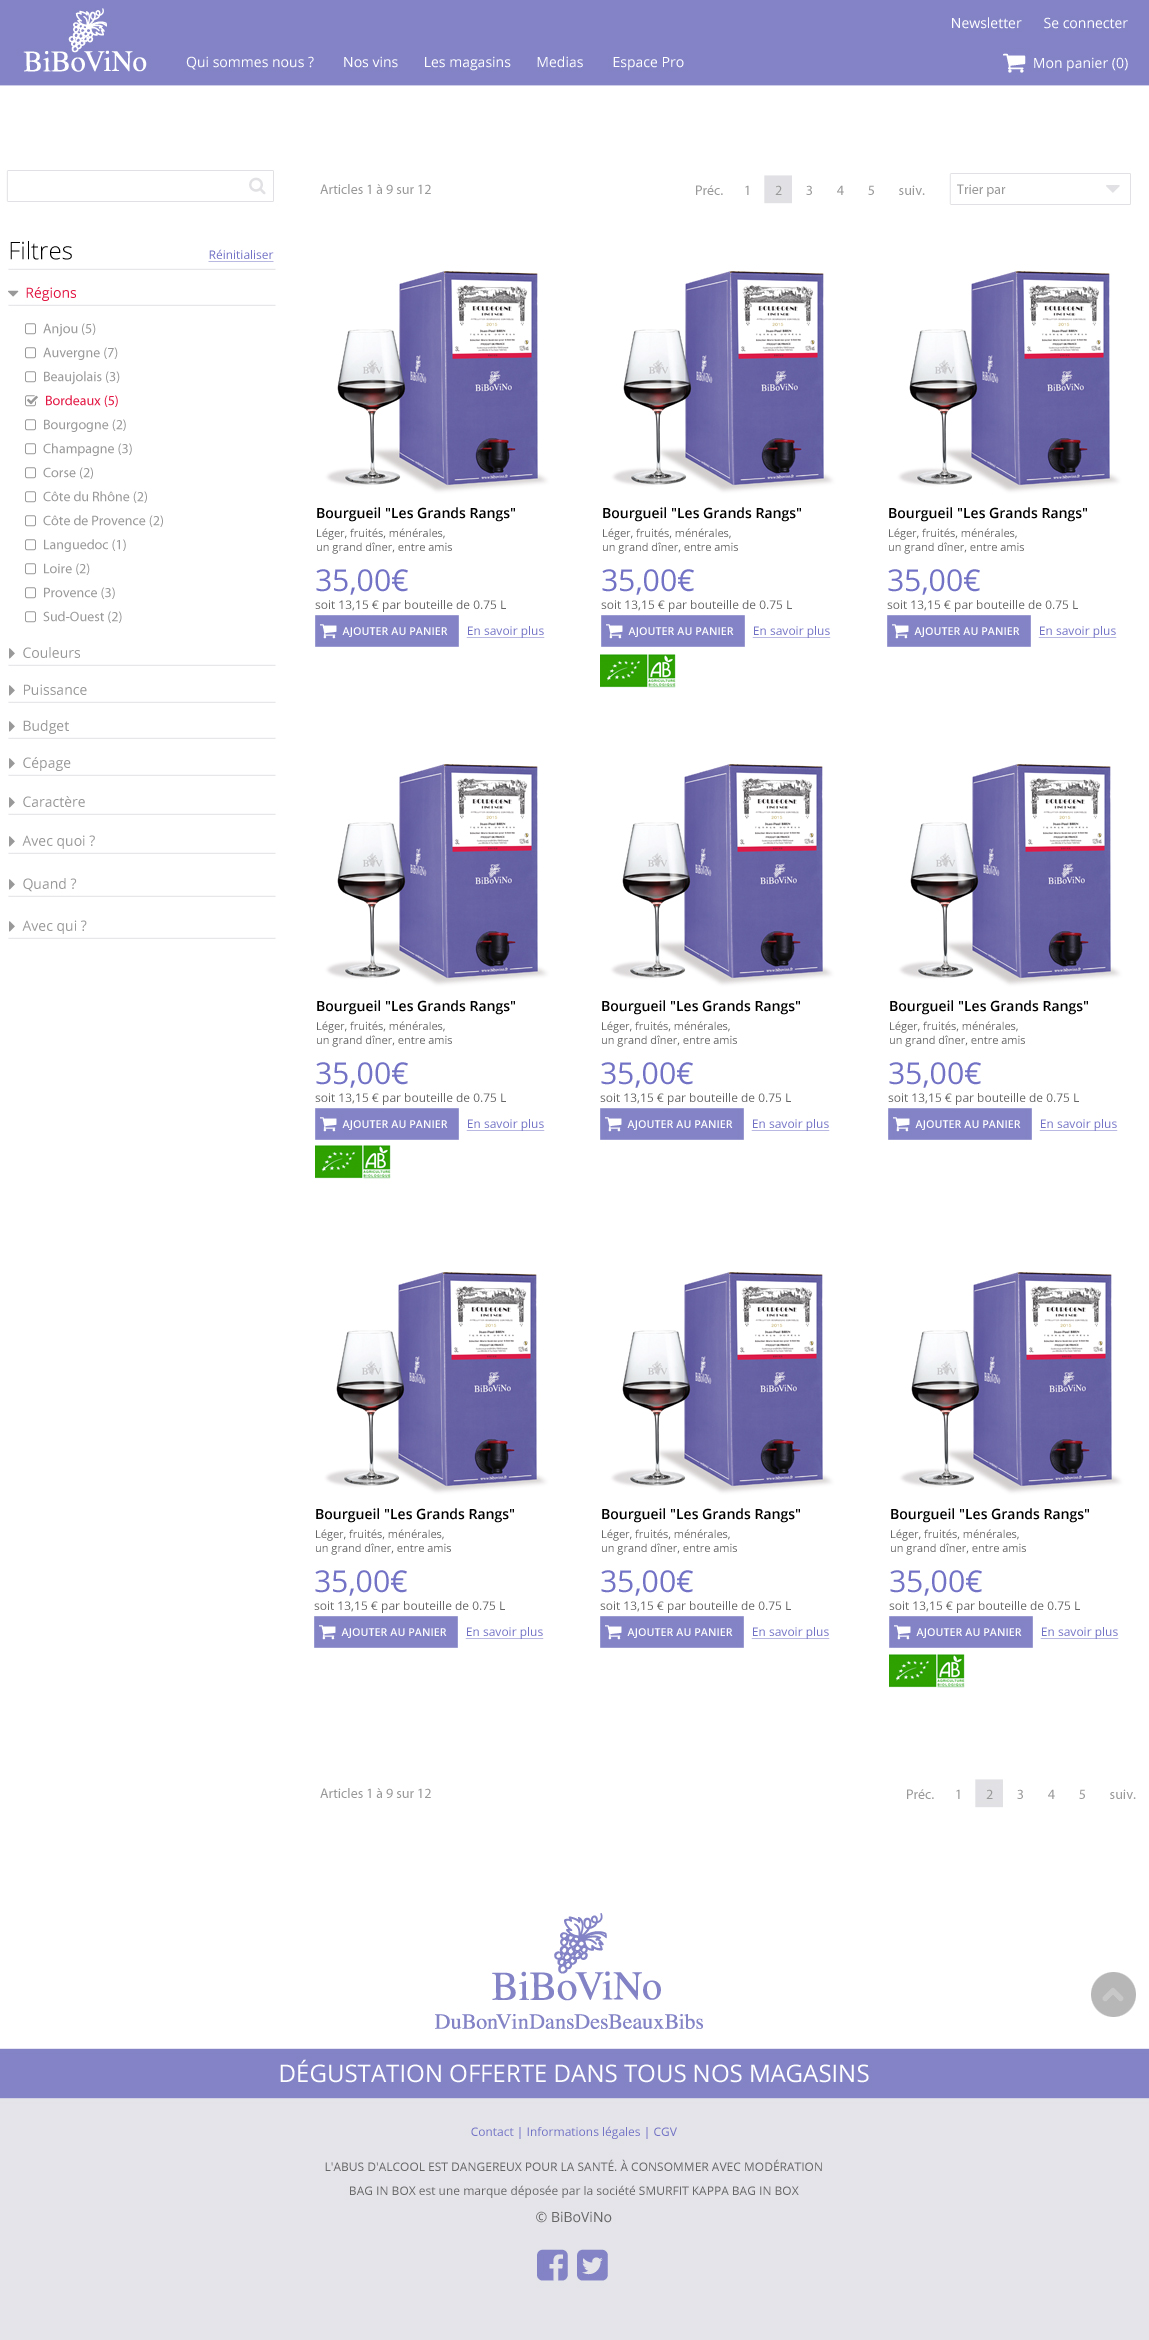Open the Espace Pro menu item
This screenshot has width=1149, height=2340.
(648, 62)
